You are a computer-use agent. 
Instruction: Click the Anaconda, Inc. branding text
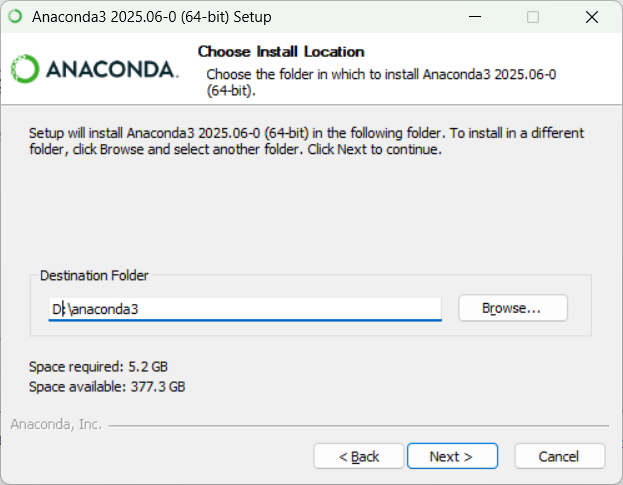[x=56, y=424]
